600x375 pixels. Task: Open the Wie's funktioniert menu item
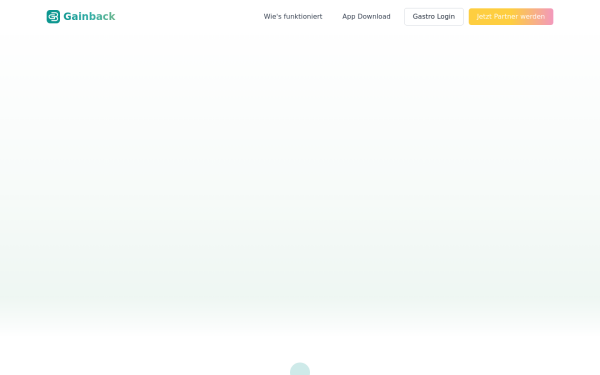[293, 16]
